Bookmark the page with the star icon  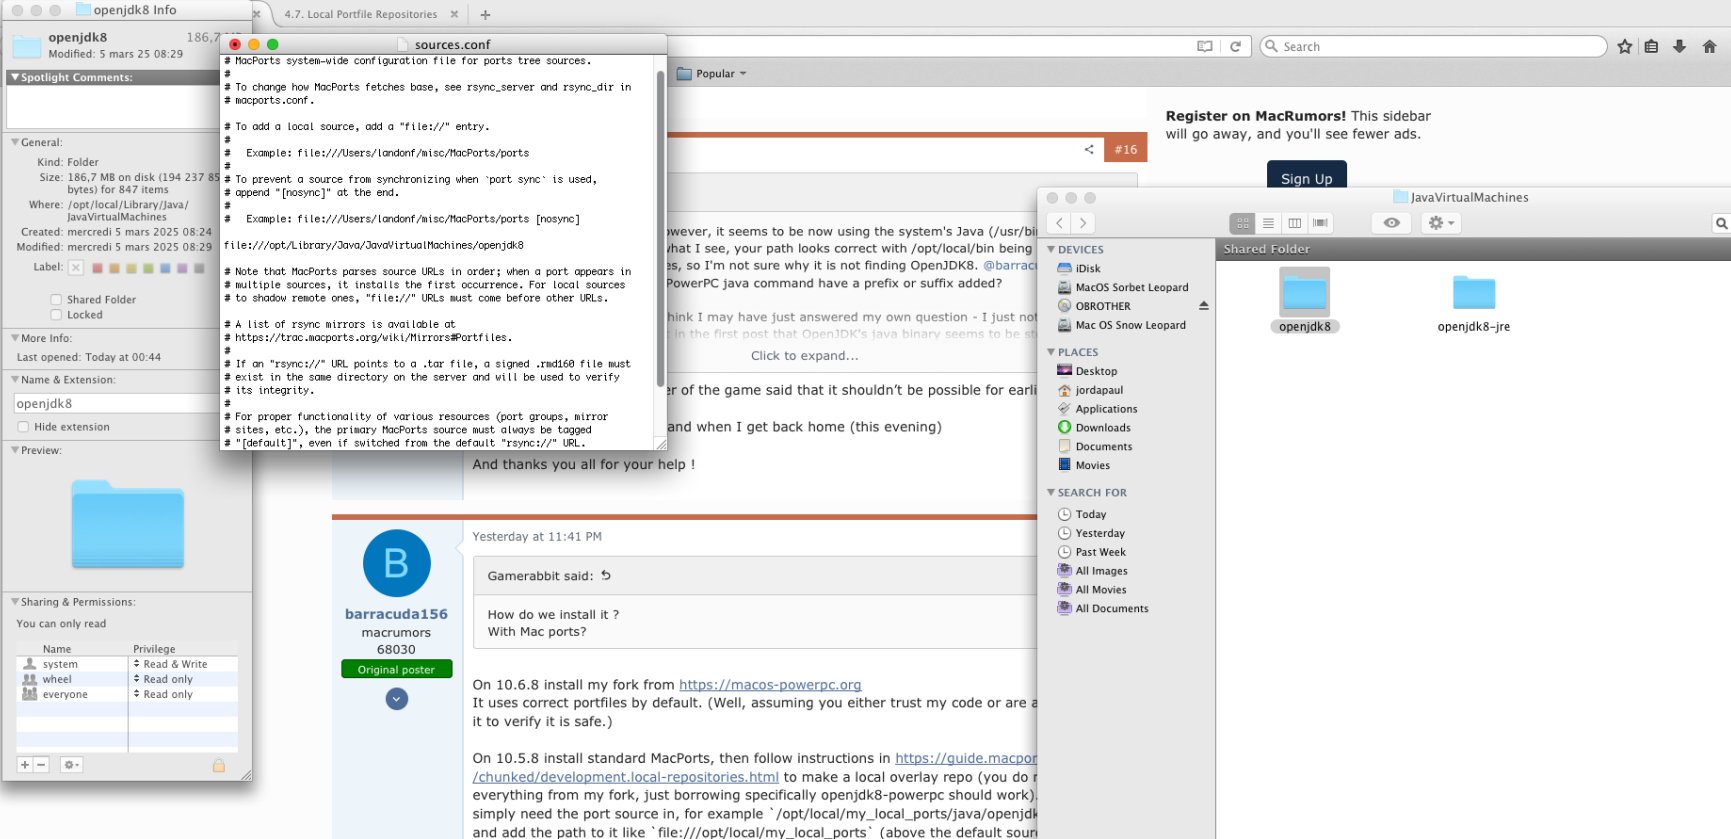pyautogui.click(x=1625, y=46)
